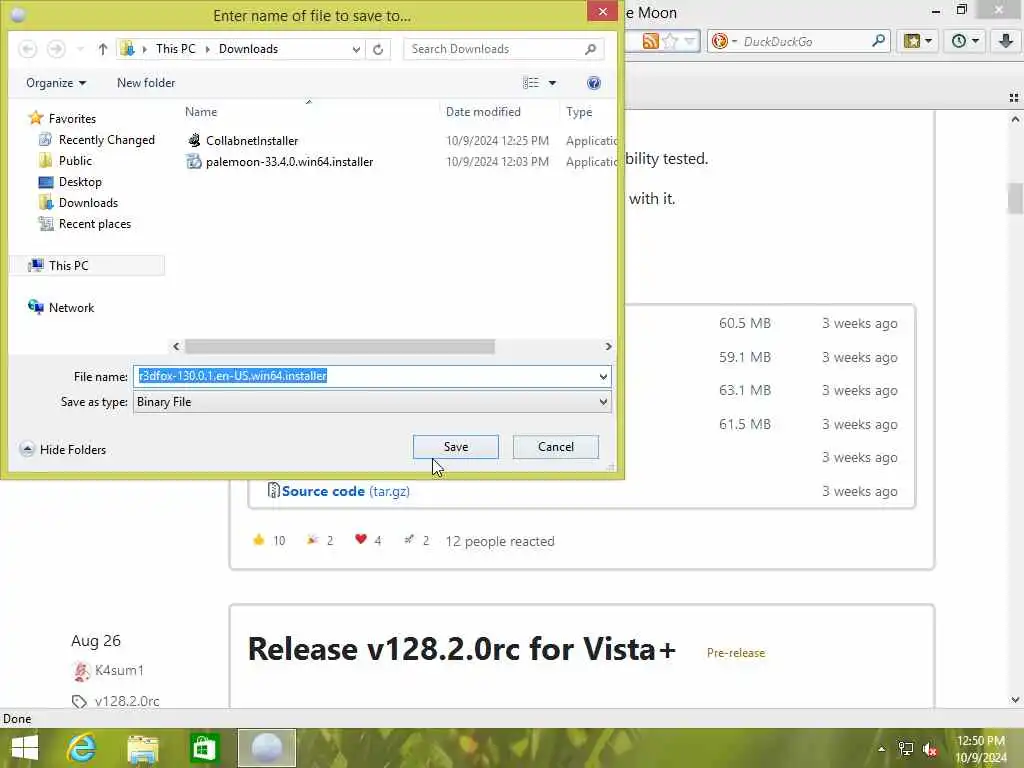The width and height of the screenshot is (1024, 768).
Task: Click the DuckDuckGo search field in Pale Moon
Action: point(805,42)
